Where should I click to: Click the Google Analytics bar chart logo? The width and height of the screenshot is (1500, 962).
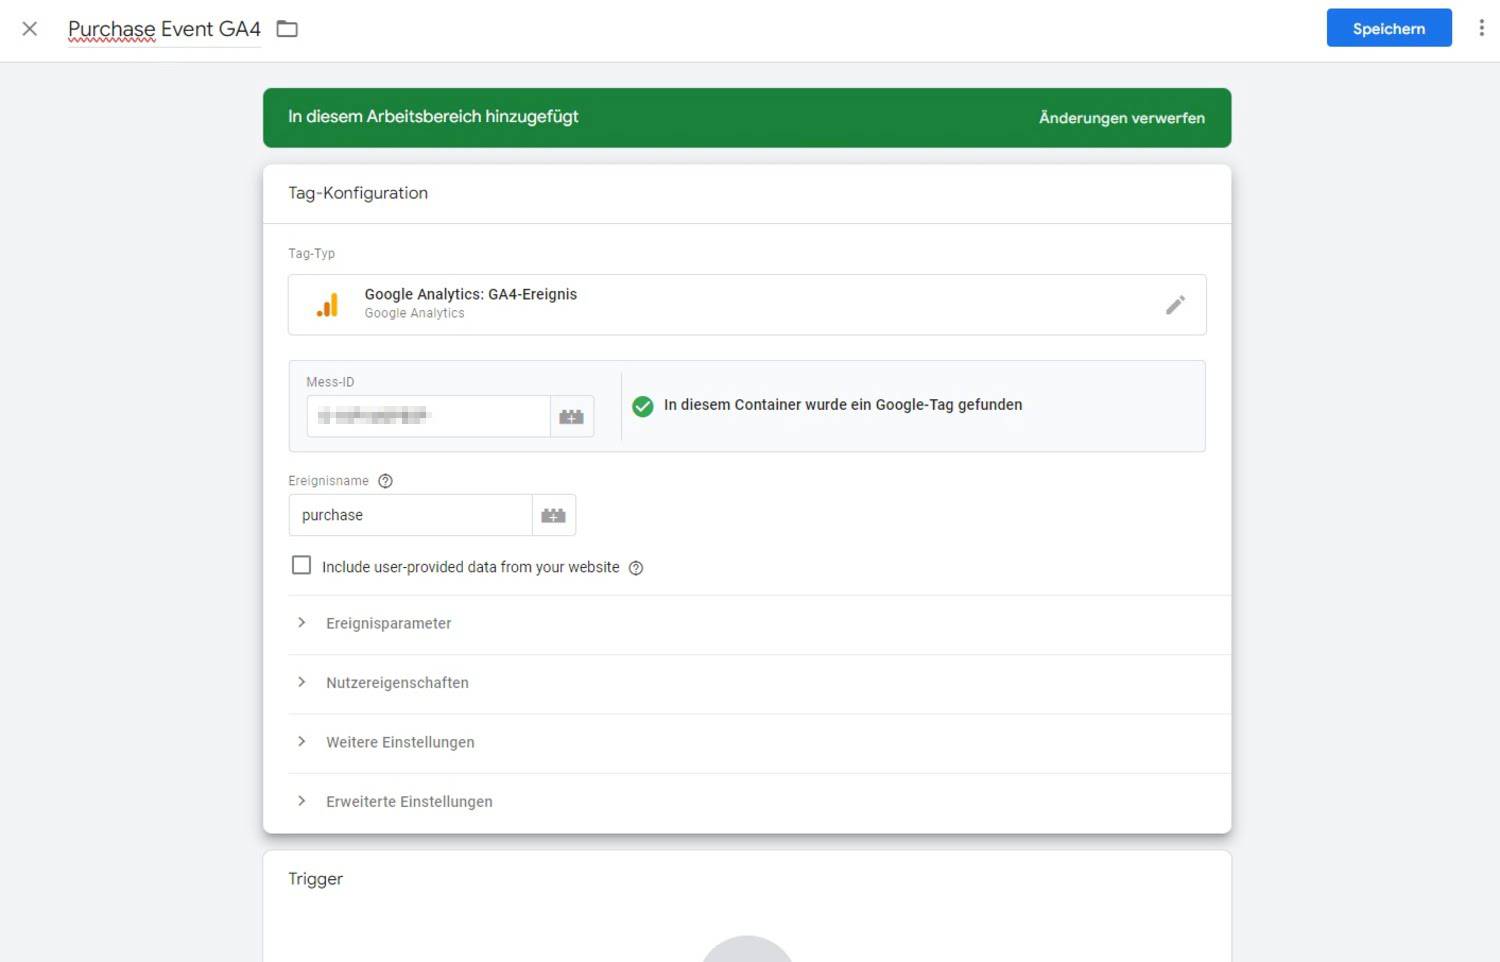327,305
